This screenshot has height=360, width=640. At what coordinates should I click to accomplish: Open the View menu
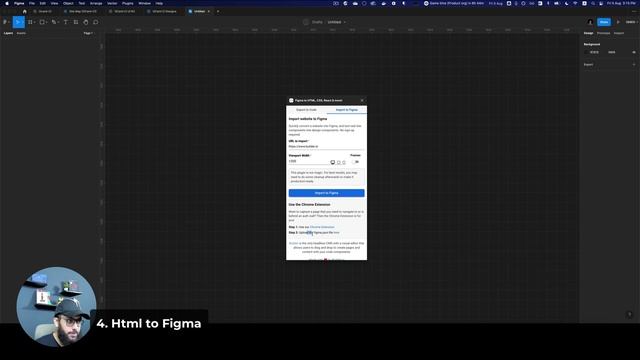pyautogui.click(x=54, y=3)
